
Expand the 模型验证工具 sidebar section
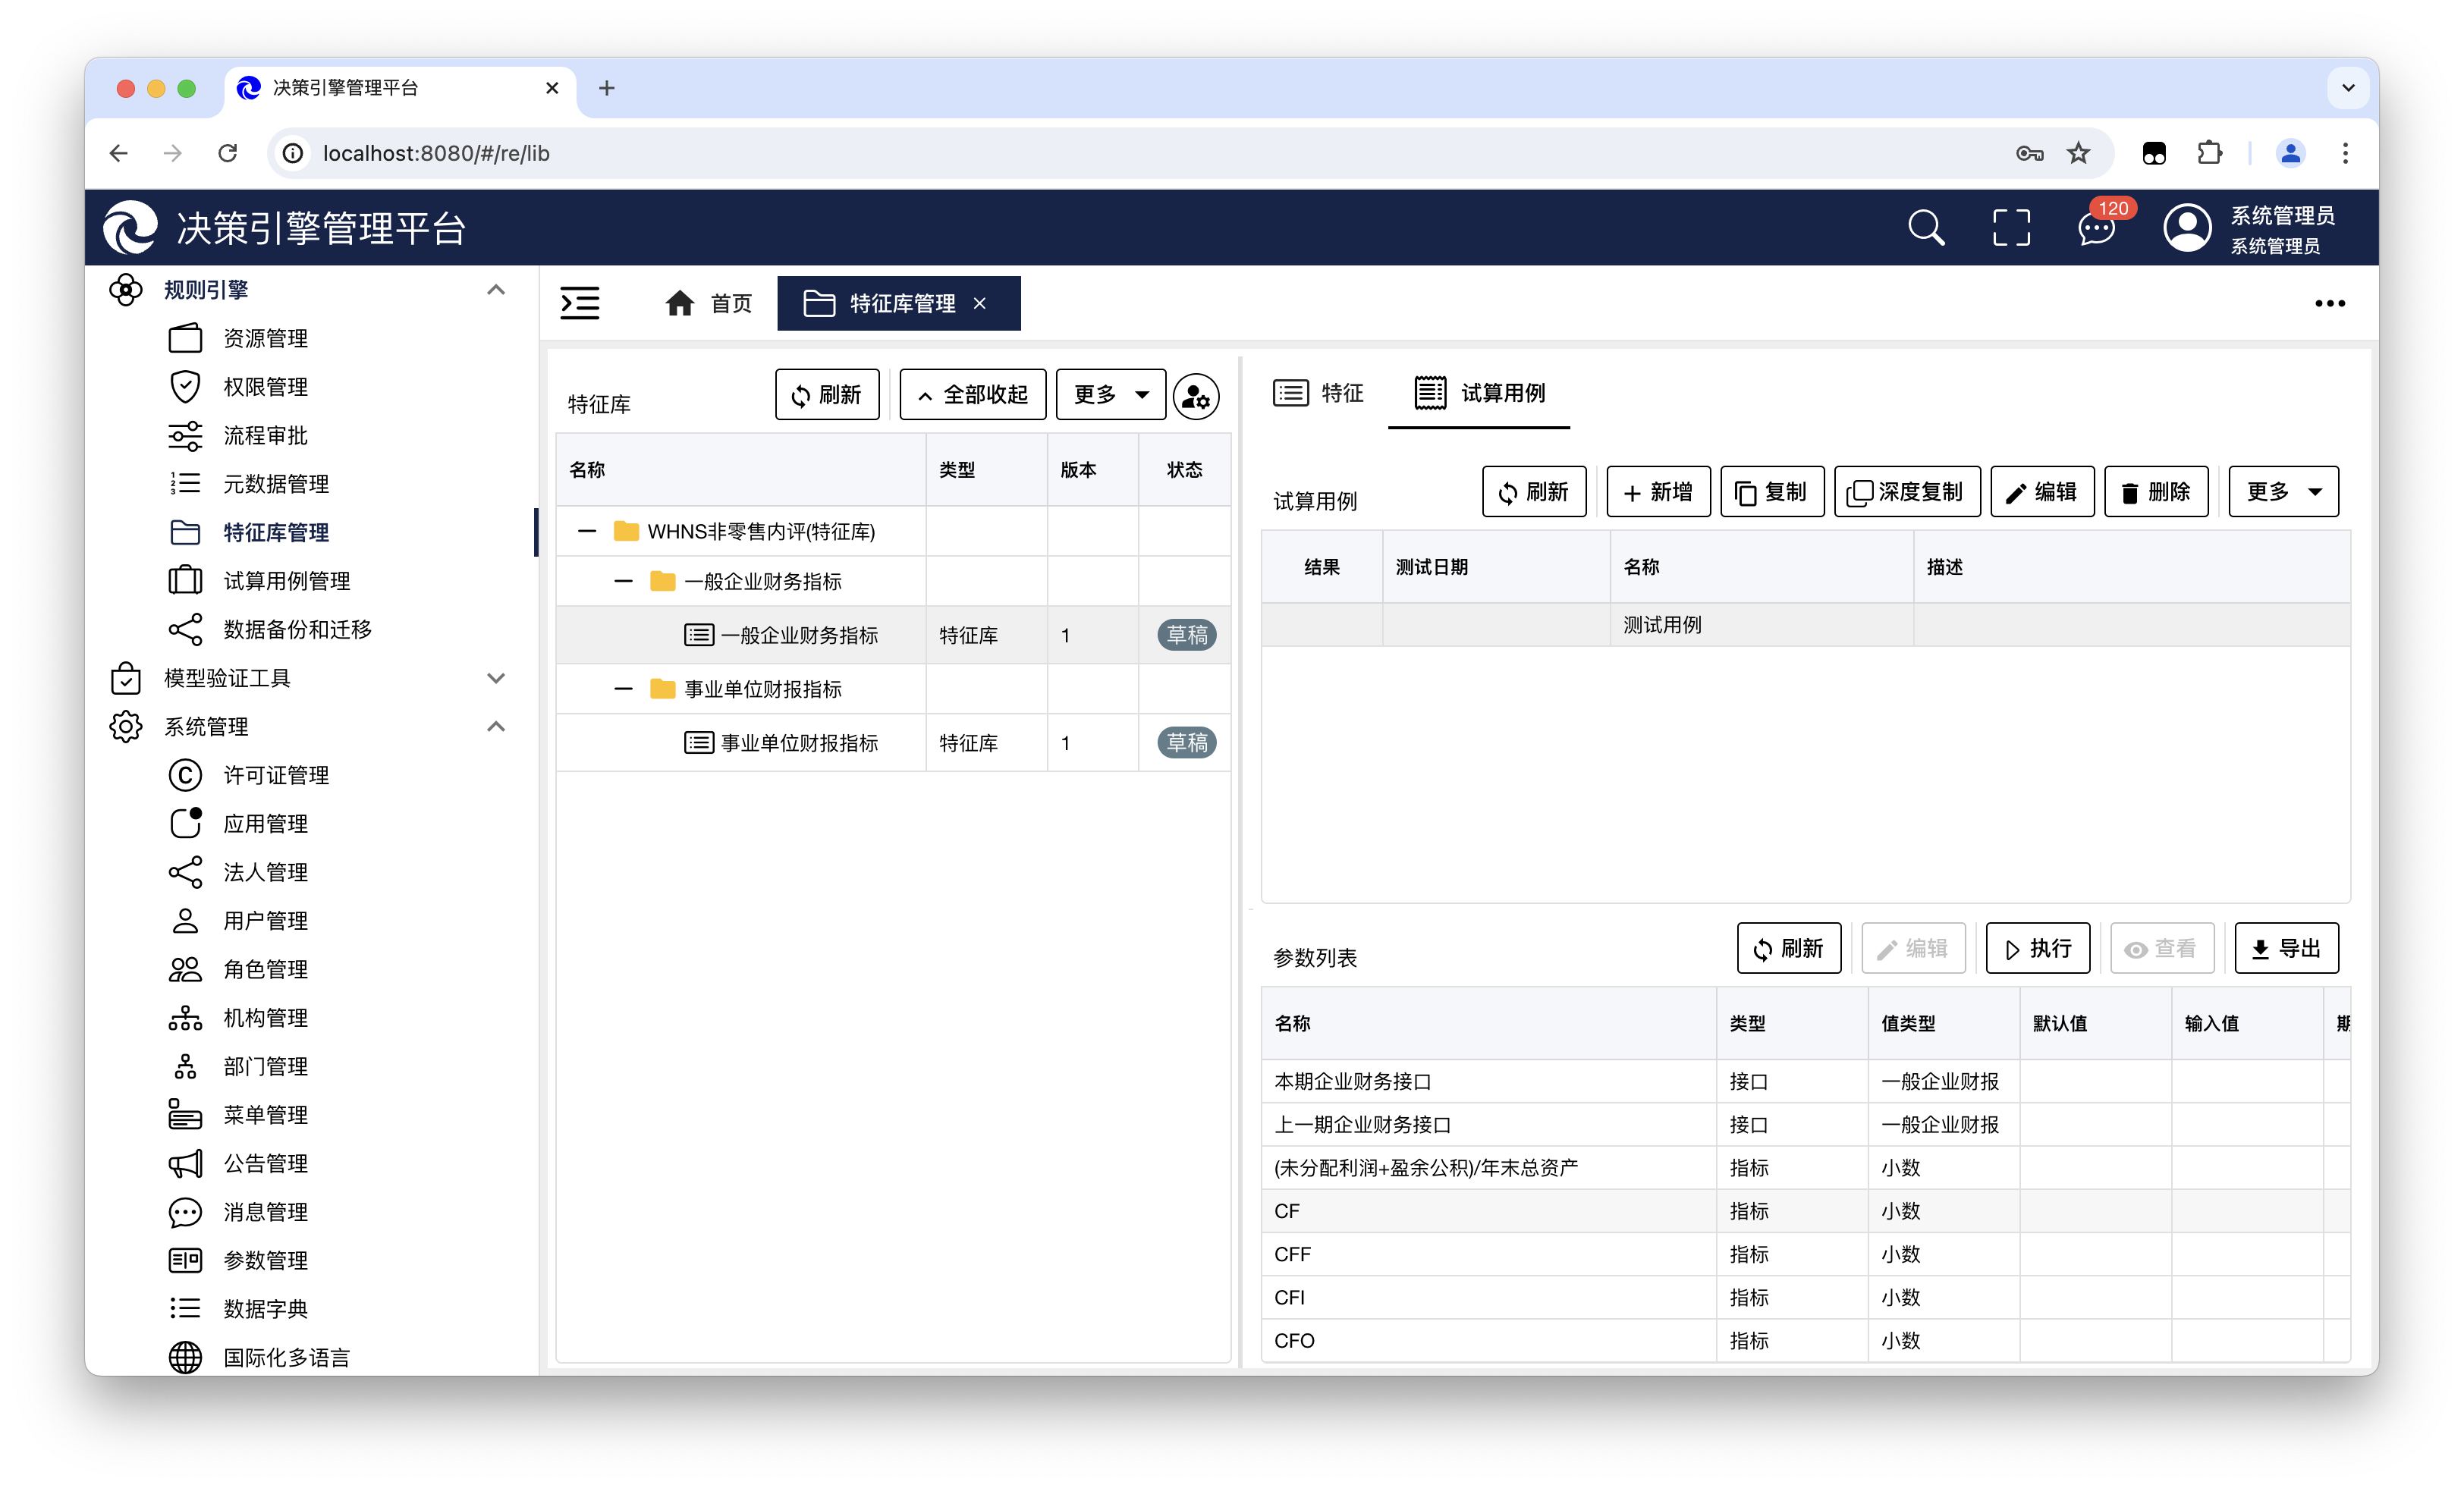495,678
